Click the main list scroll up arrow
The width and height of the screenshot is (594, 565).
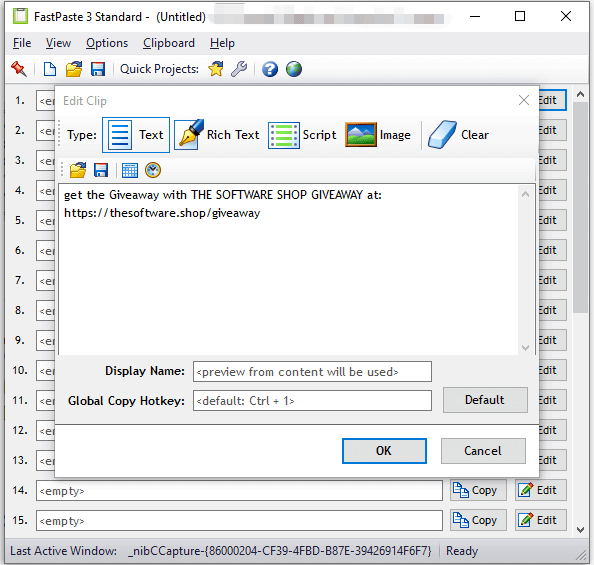[x=580, y=94]
